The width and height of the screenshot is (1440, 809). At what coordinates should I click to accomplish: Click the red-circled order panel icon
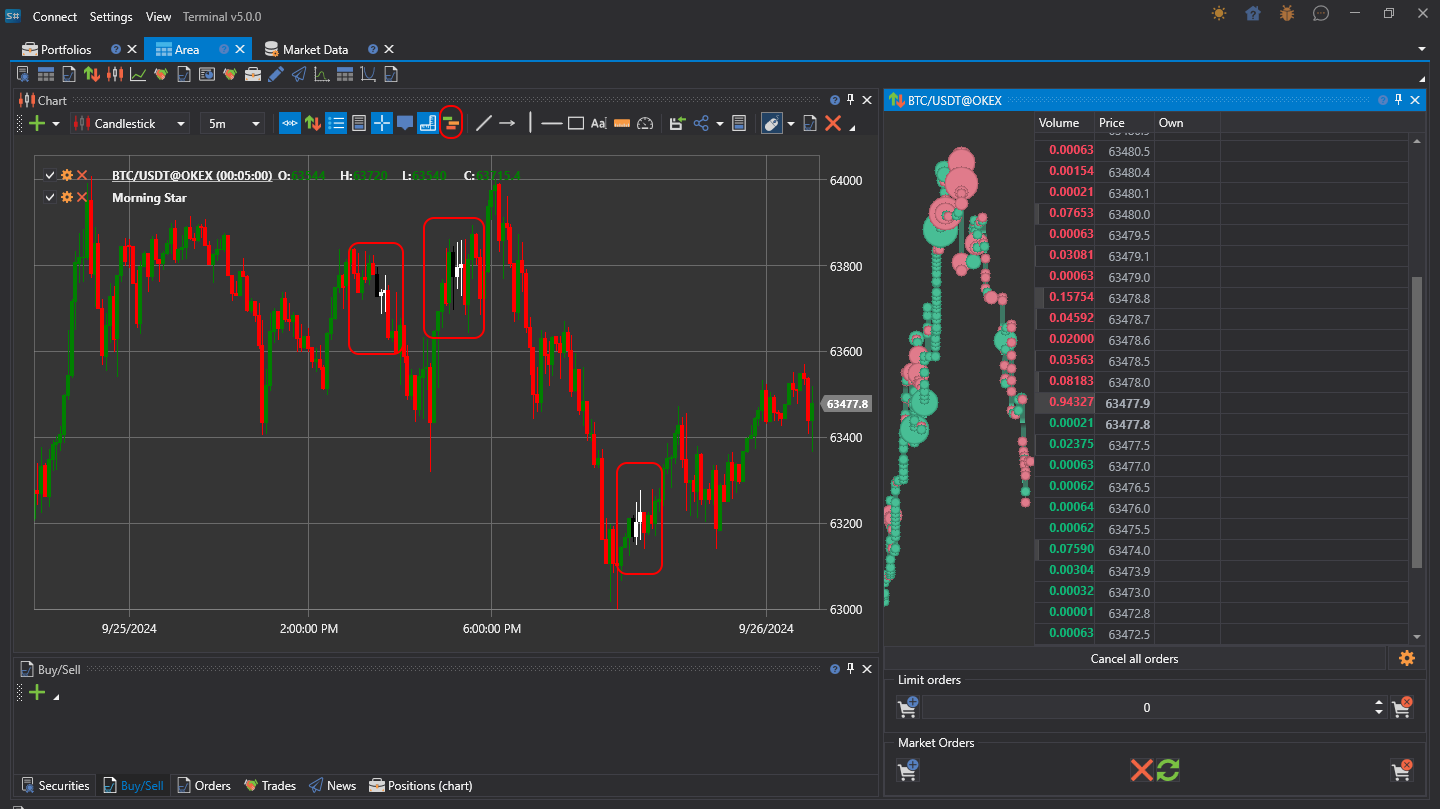tap(451, 123)
